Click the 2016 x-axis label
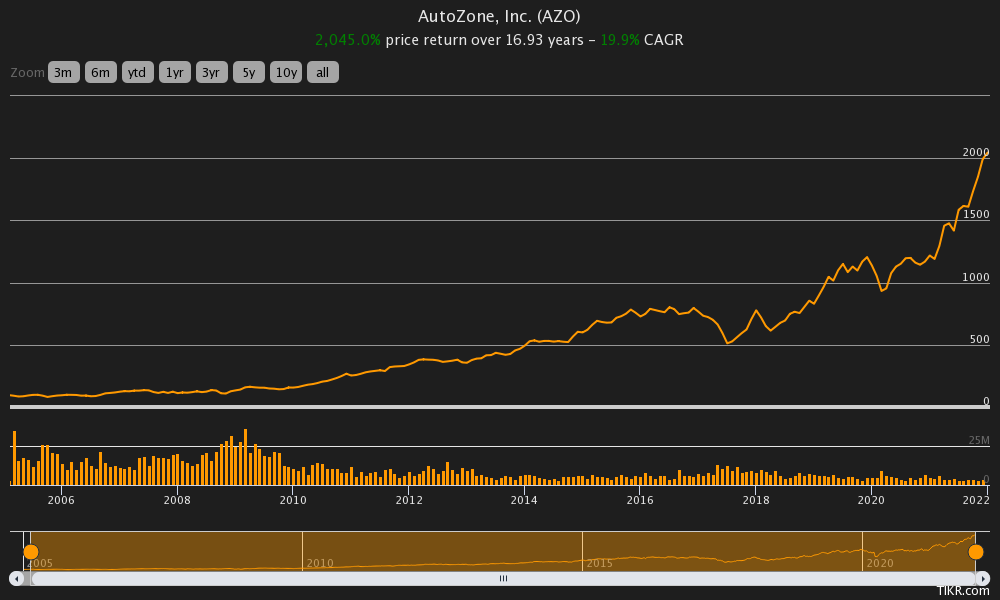The image size is (1000, 600). pyautogui.click(x=640, y=500)
